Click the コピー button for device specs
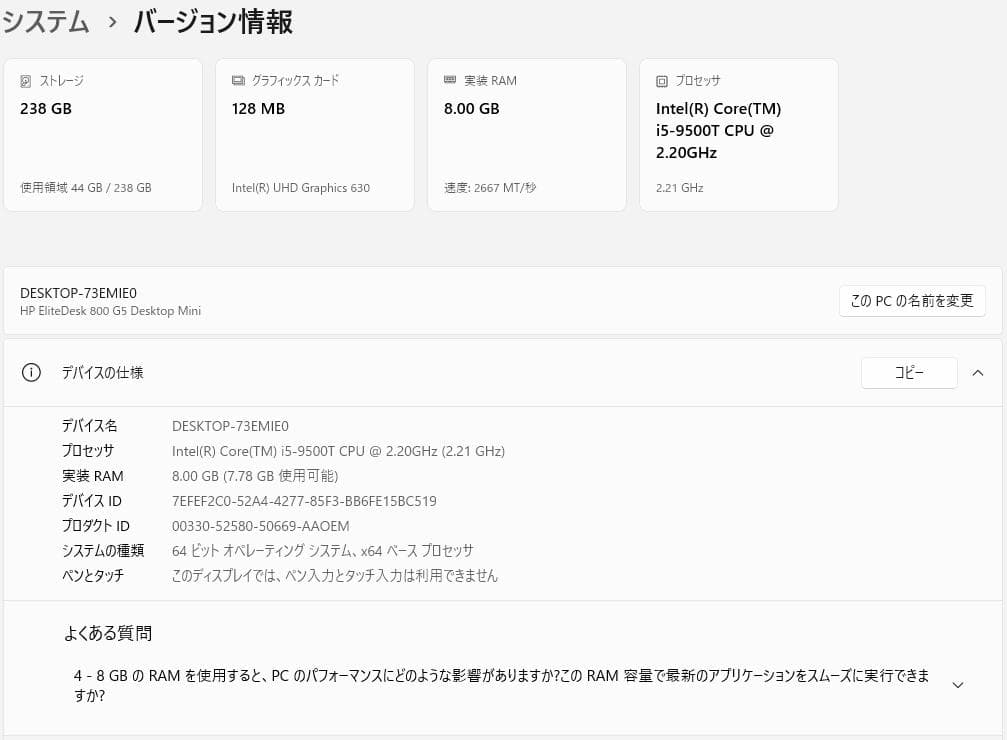The height and width of the screenshot is (740, 1007). (x=908, y=372)
